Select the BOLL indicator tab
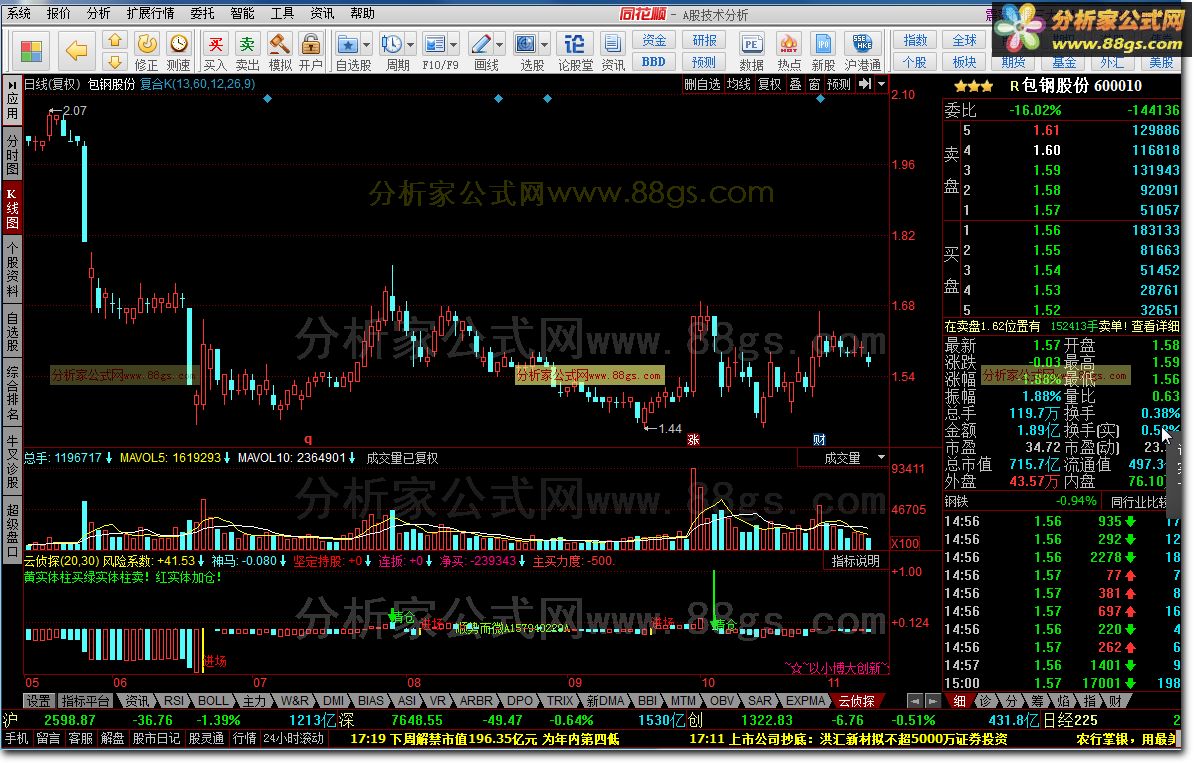The height and width of the screenshot is (763, 1194). pos(212,701)
